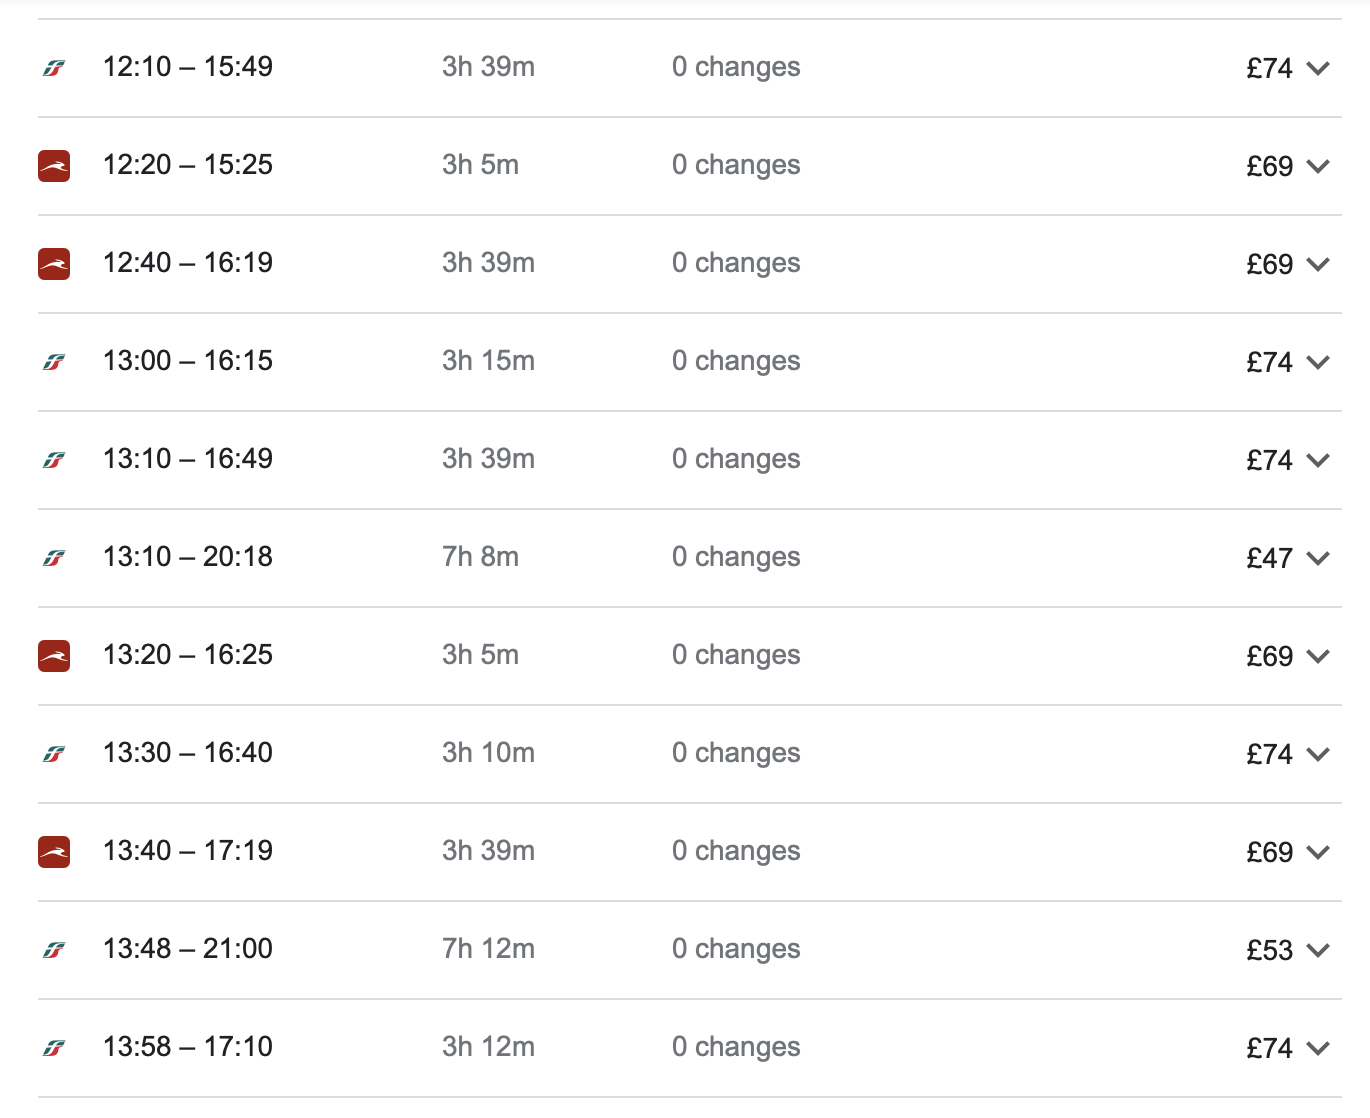Select the 13:10 – 20:18 departure time
Screen dimensions: 1370x1118
(188, 556)
